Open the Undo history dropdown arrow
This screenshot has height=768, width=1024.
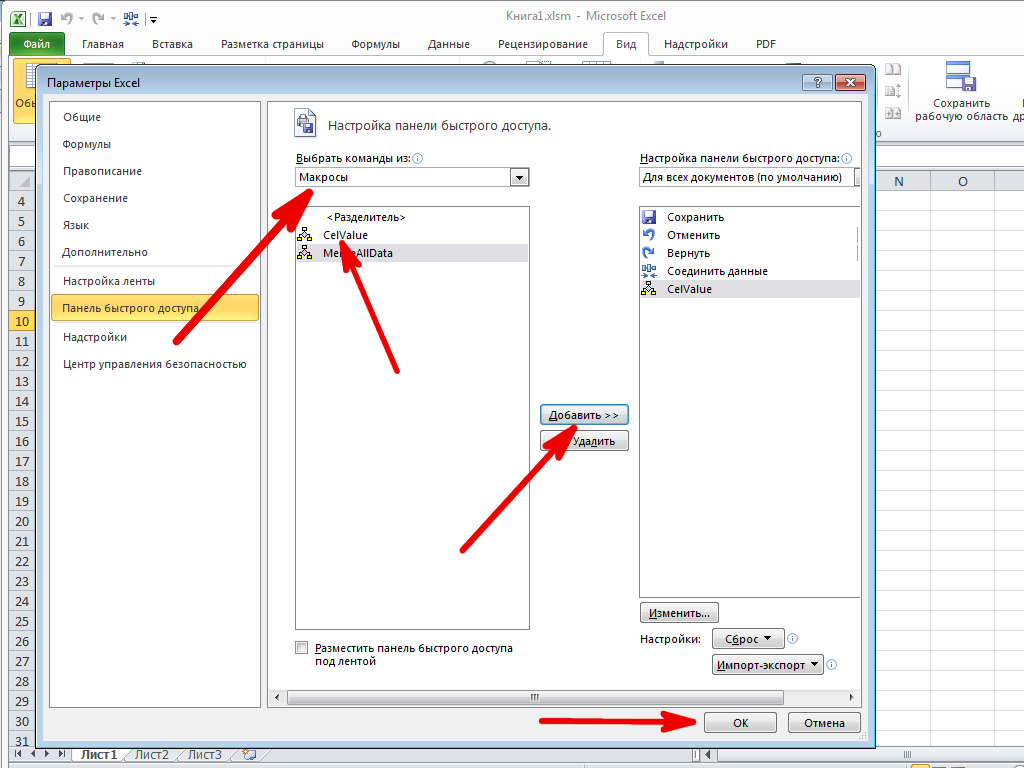pyautogui.click(x=82, y=20)
